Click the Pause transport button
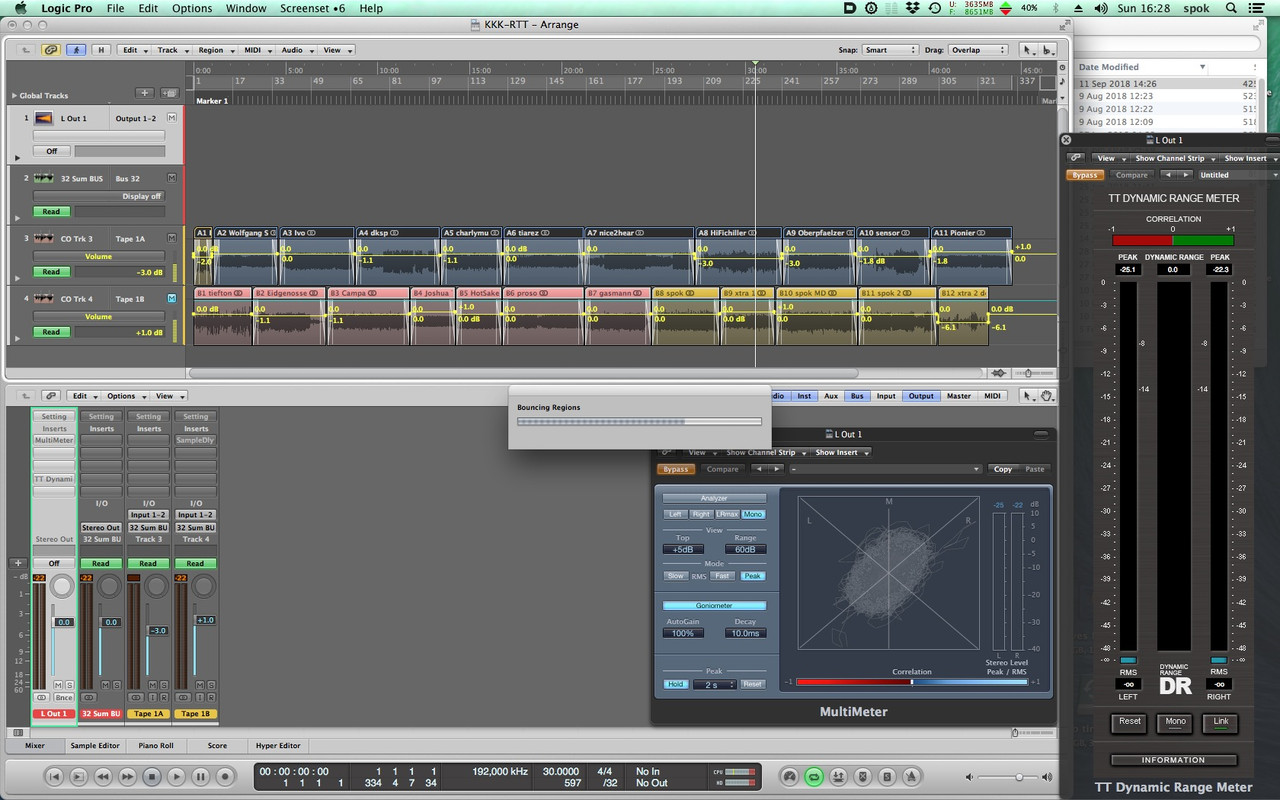 [201, 776]
